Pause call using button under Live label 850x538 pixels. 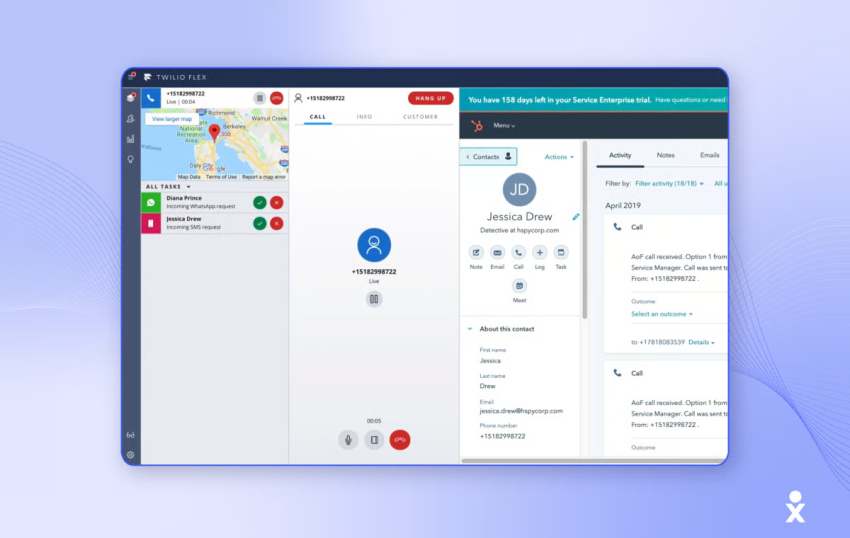pos(374,299)
